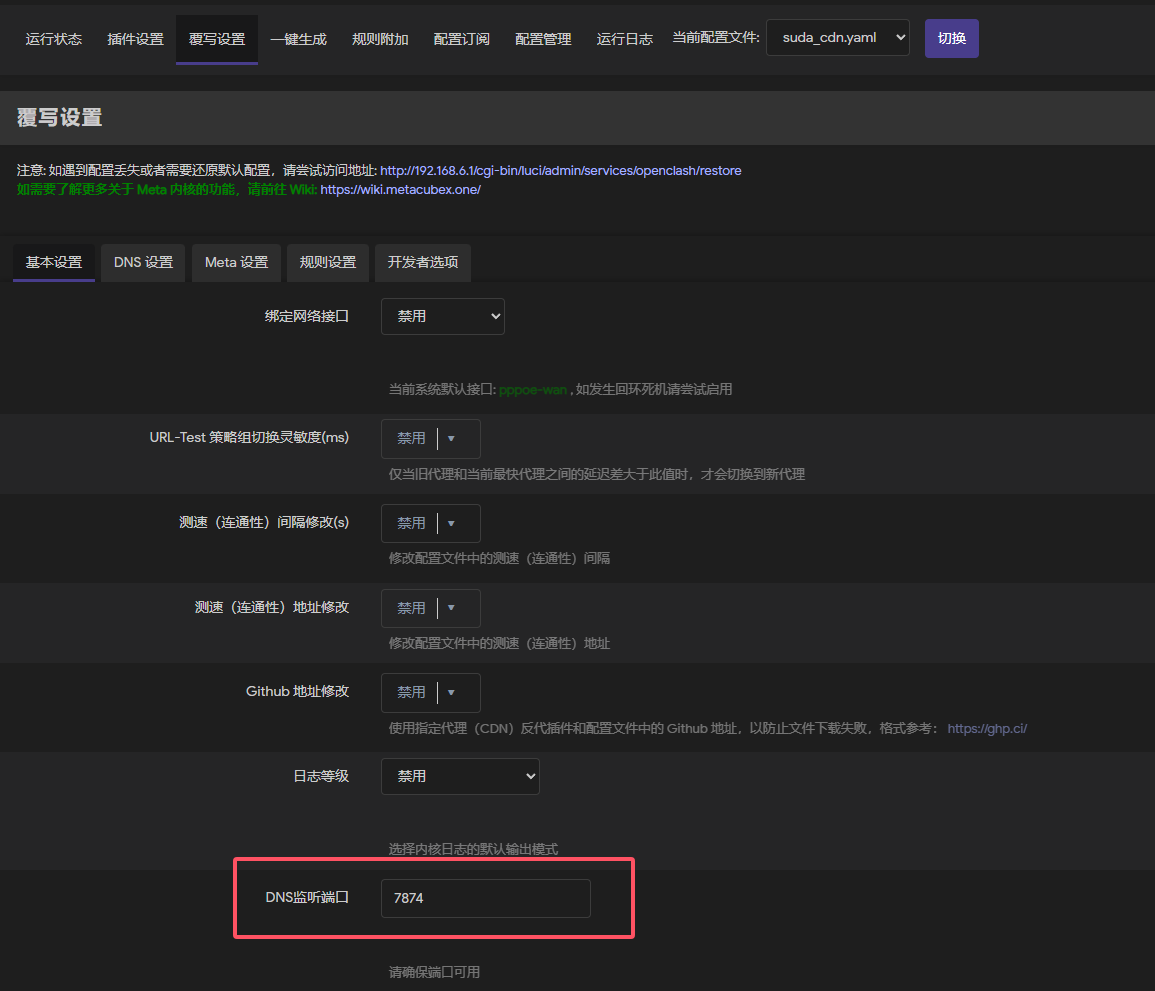Expand the suda_cdn.yaml config file dropdown

(837, 38)
